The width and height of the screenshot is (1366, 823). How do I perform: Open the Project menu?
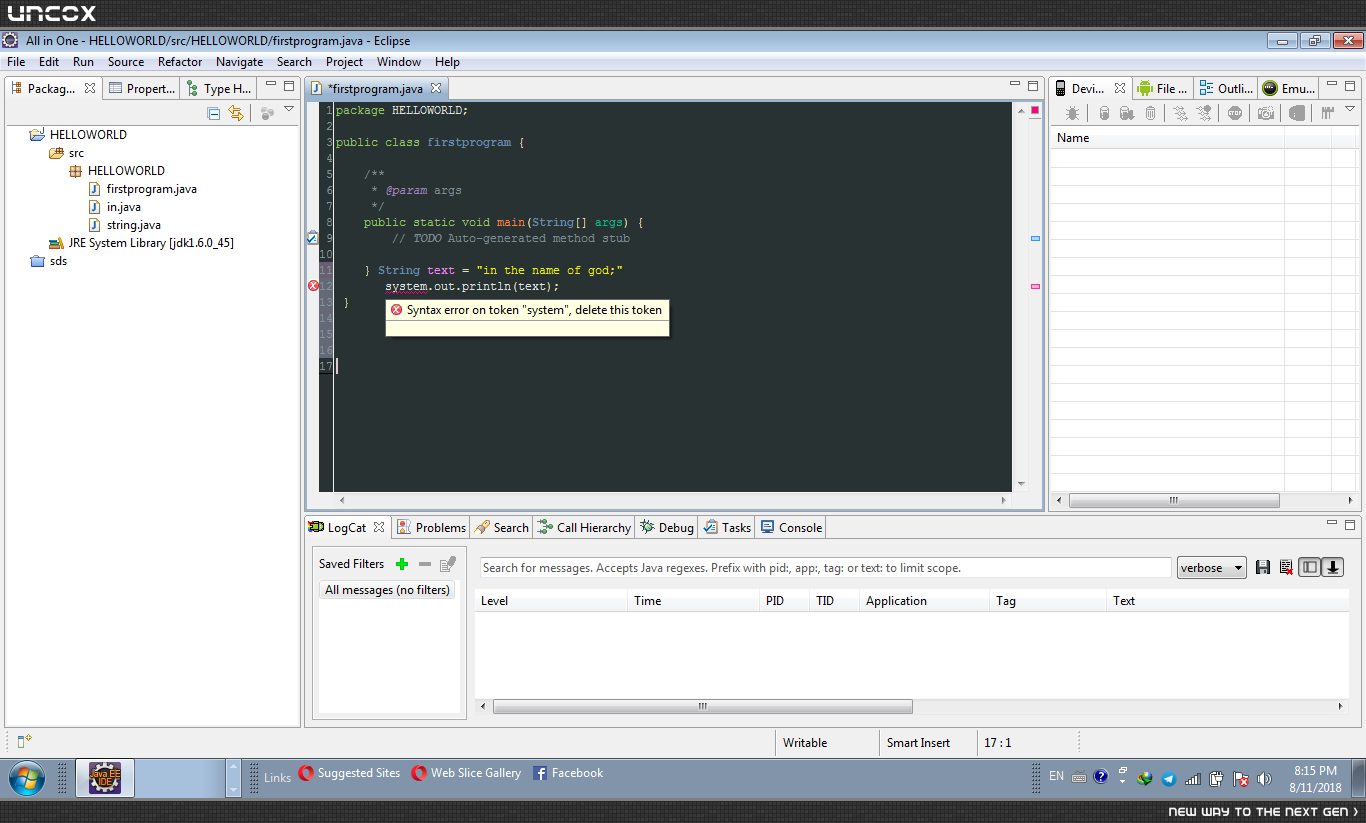[x=345, y=61]
